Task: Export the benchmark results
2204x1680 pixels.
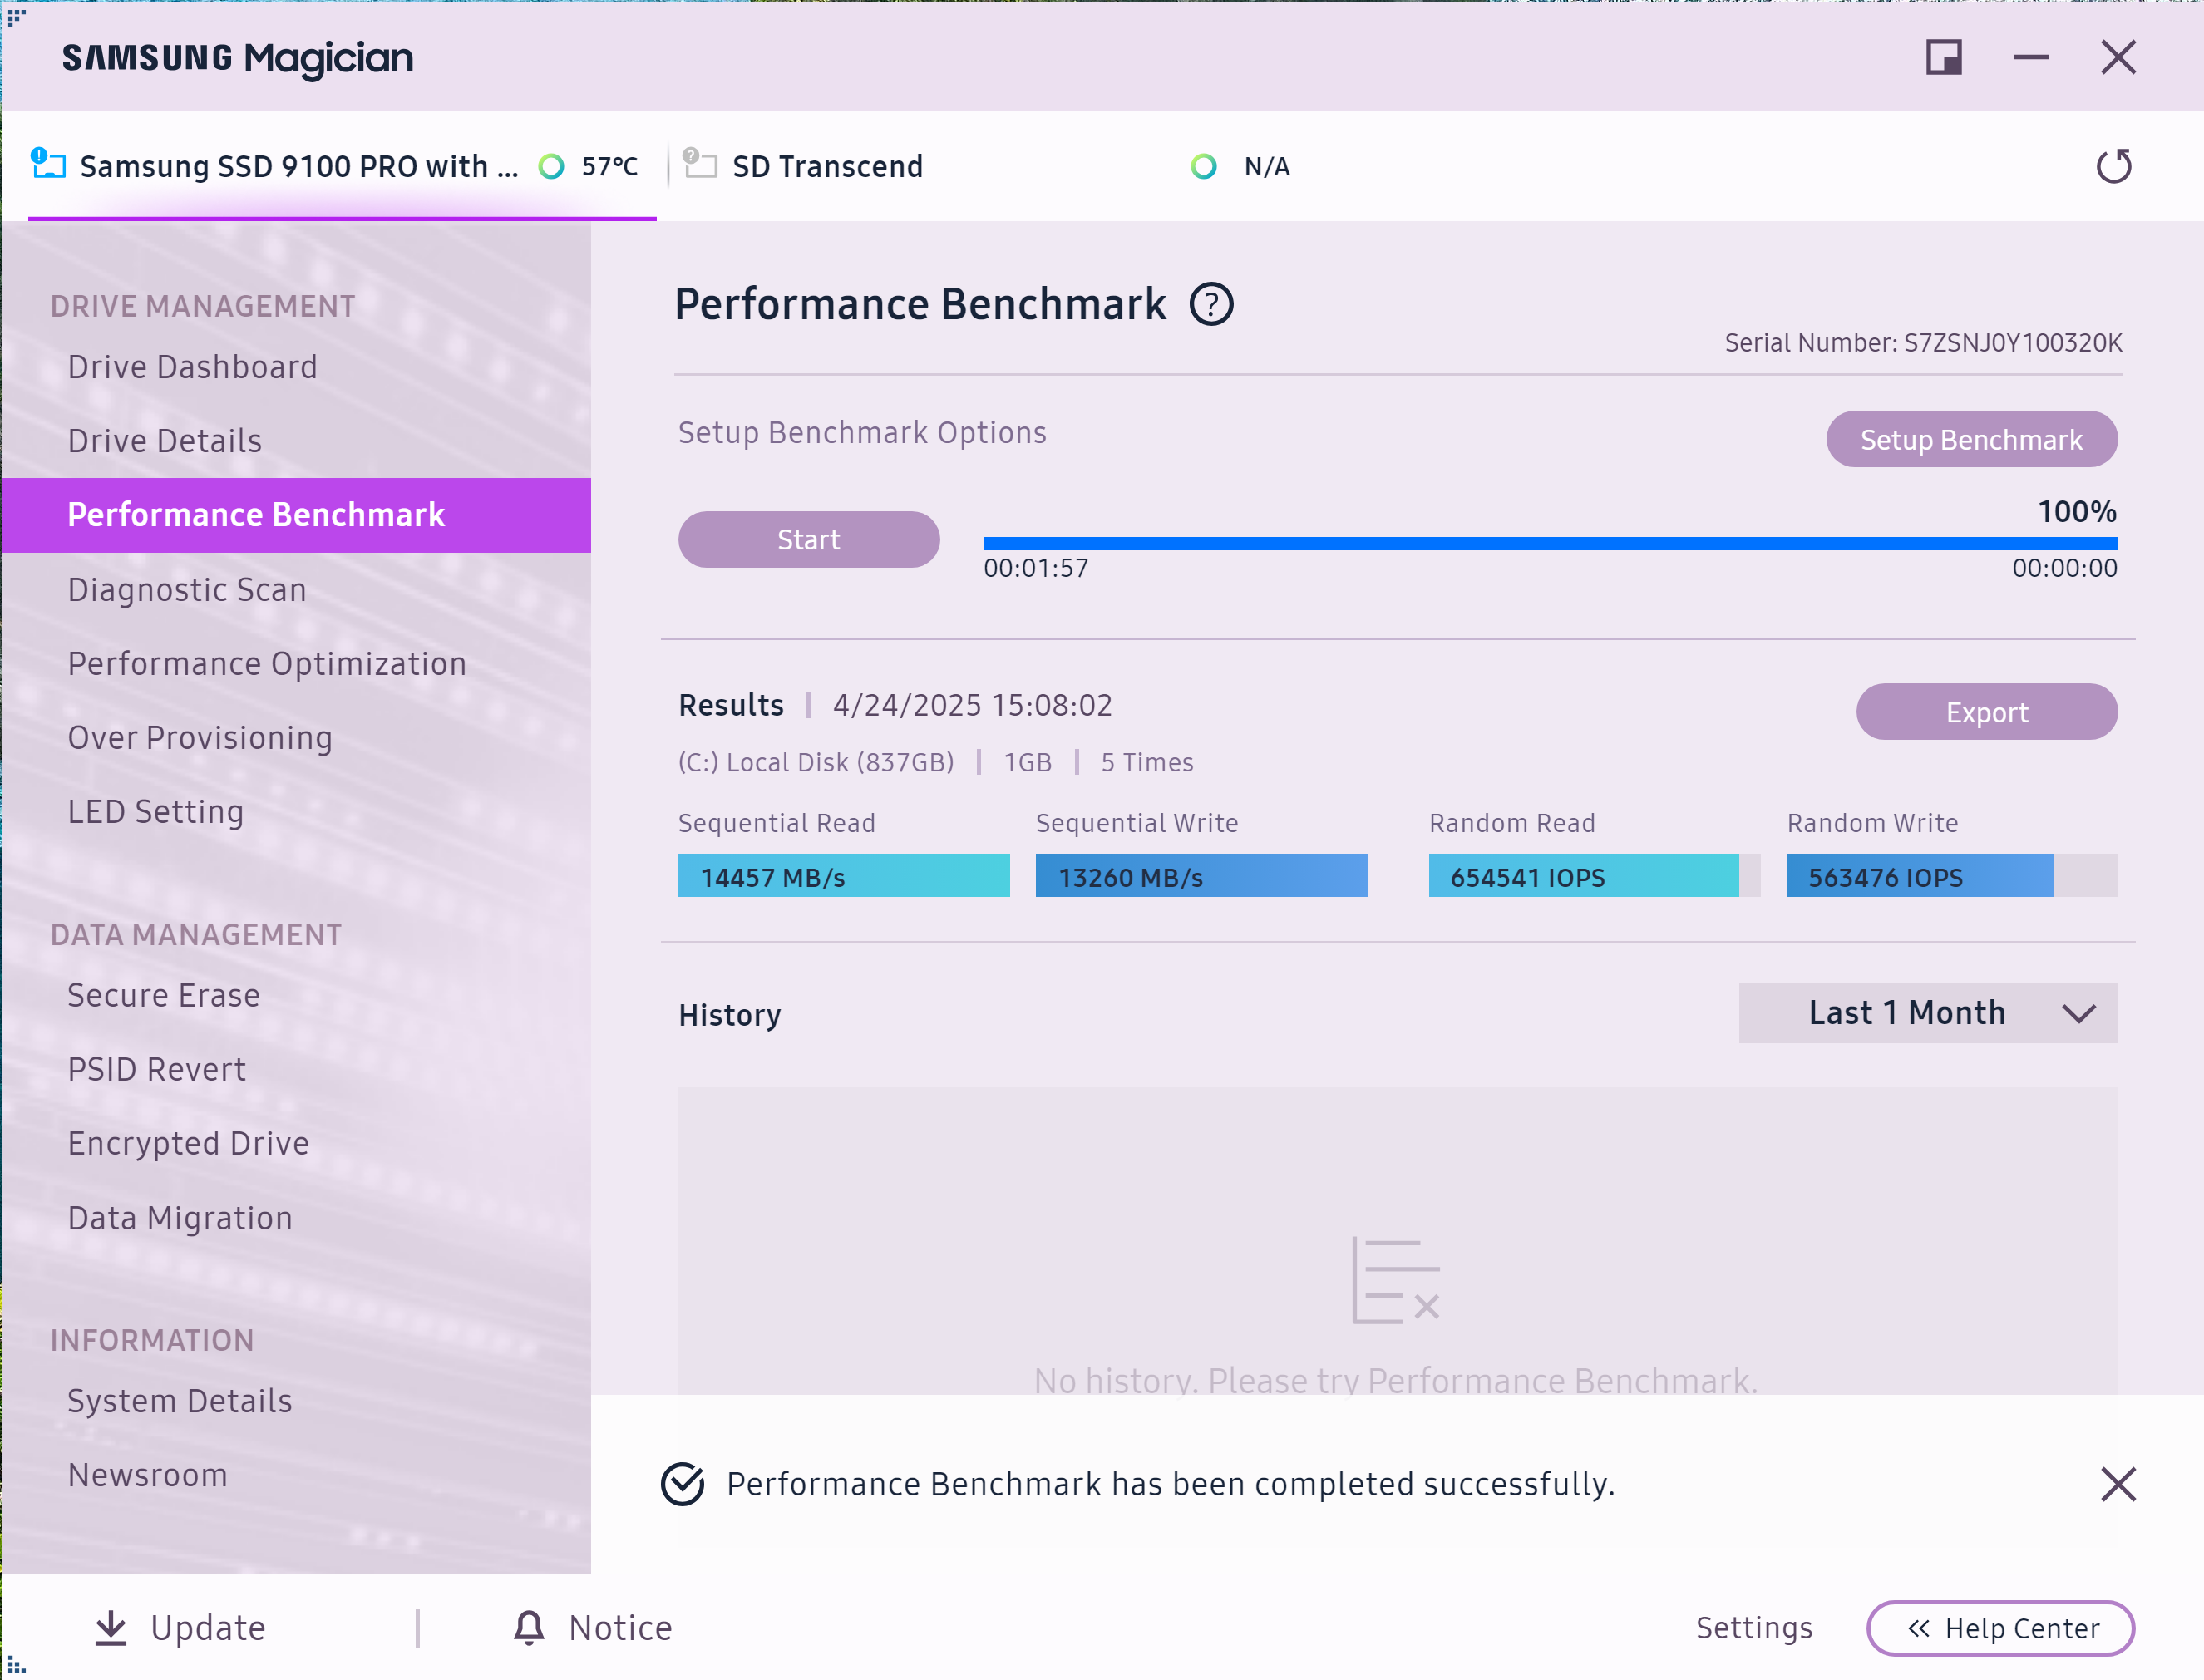Action: click(x=1986, y=712)
